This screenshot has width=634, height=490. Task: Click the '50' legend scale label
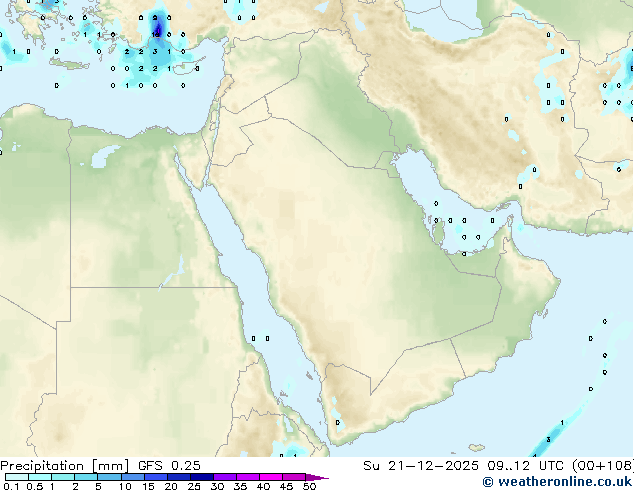coord(309,486)
